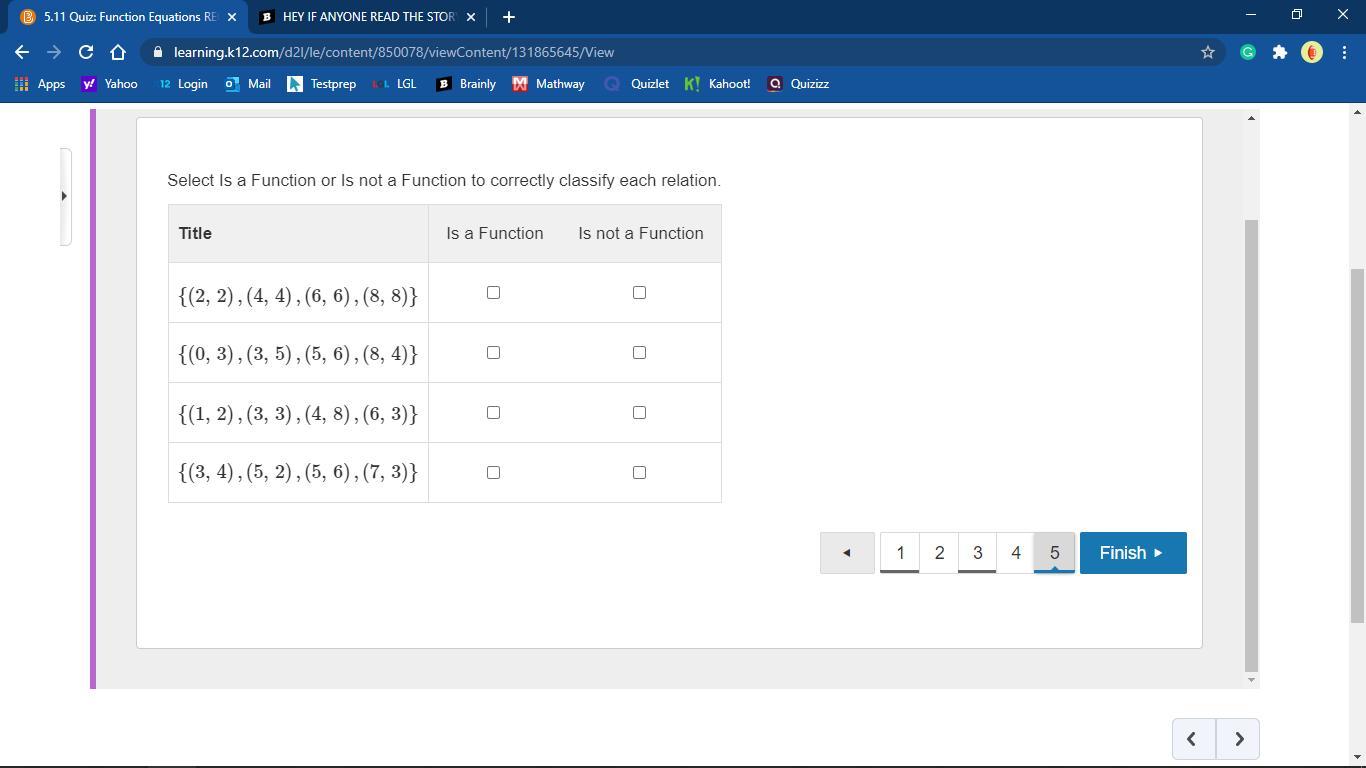The width and height of the screenshot is (1366, 768).
Task: Expand the left side panel arrow
Action: (64, 196)
